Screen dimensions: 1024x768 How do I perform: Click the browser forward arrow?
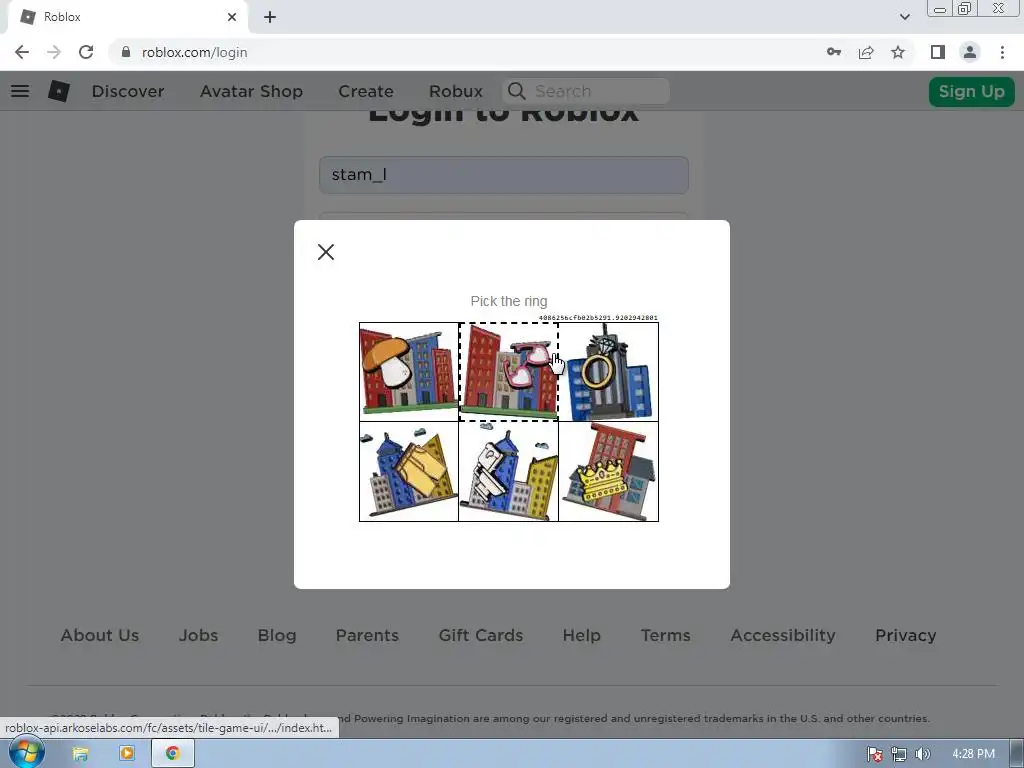pyautogui.click(x=54, y=52)
